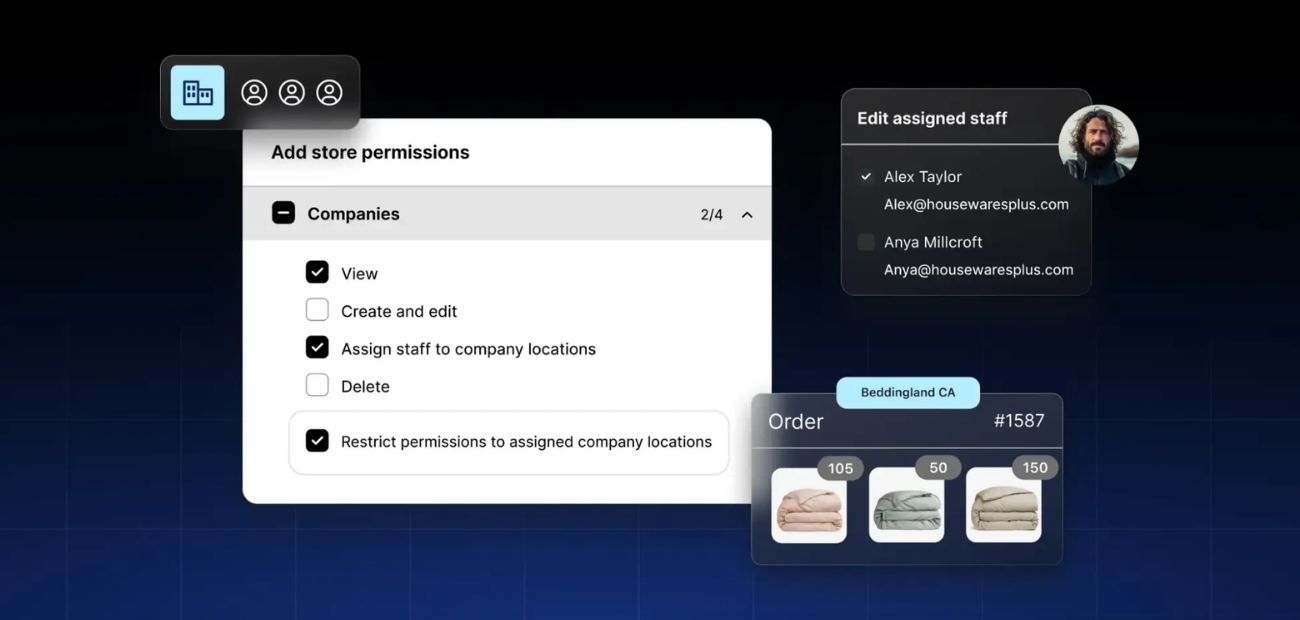This screenshot has width=1300, height=620.
Task: Click the last staff user icon
Action: (329, 93)
